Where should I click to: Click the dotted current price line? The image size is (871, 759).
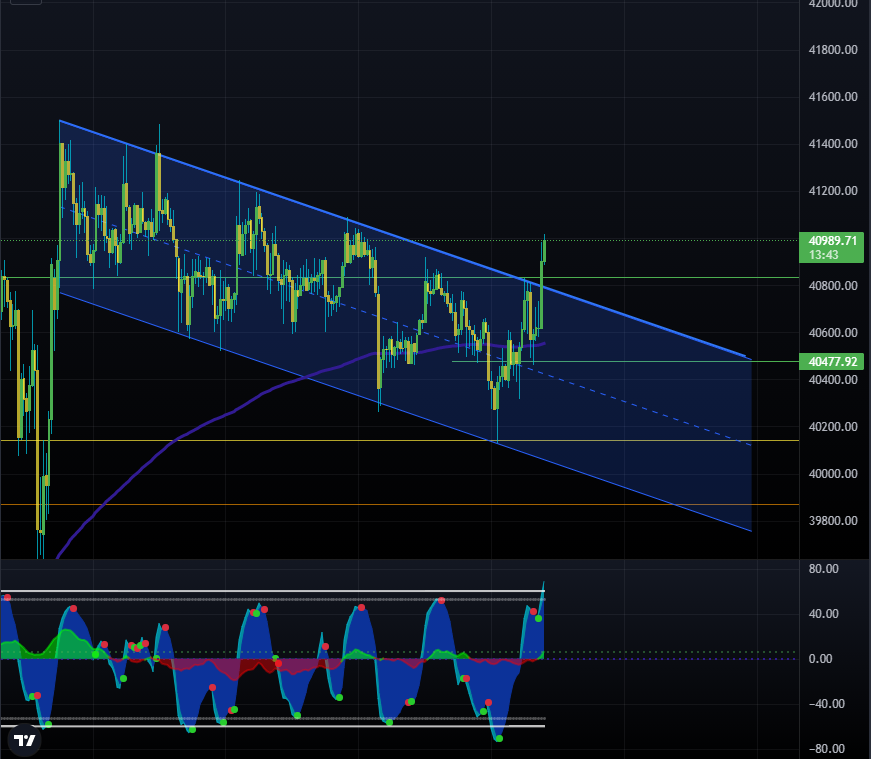tap(400, 241)
